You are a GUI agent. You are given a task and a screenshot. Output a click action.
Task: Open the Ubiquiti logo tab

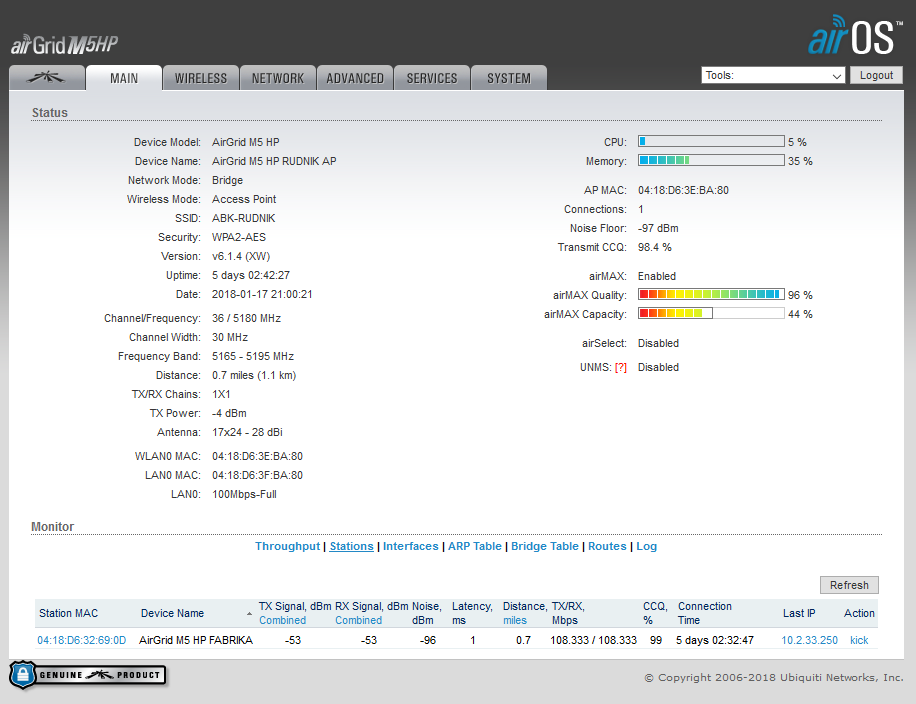46,78
